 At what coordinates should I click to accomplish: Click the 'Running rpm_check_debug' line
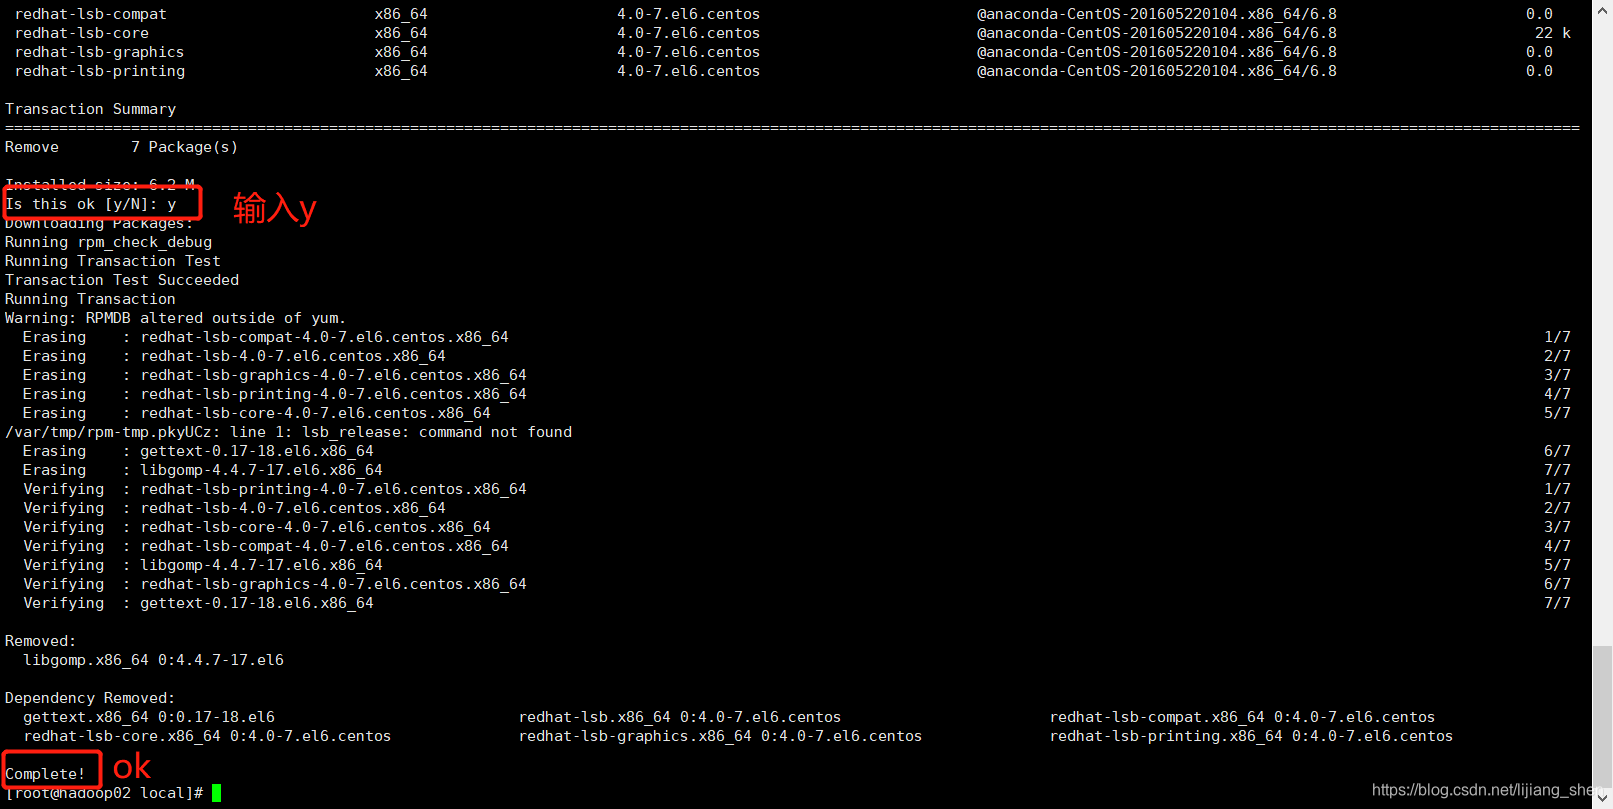pyautogui.click(x=108, y=242)
